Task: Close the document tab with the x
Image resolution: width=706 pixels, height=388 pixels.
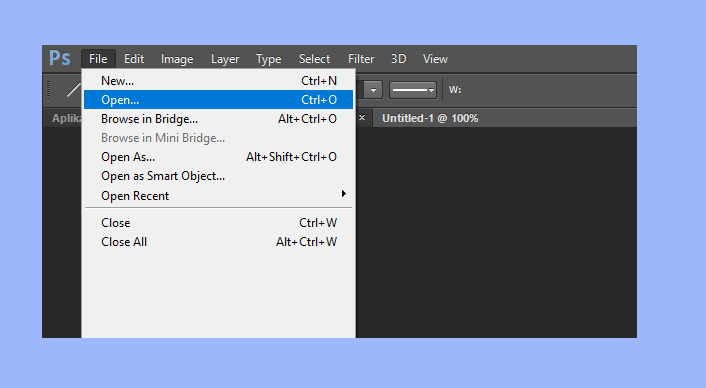Action: coord(362,118)
